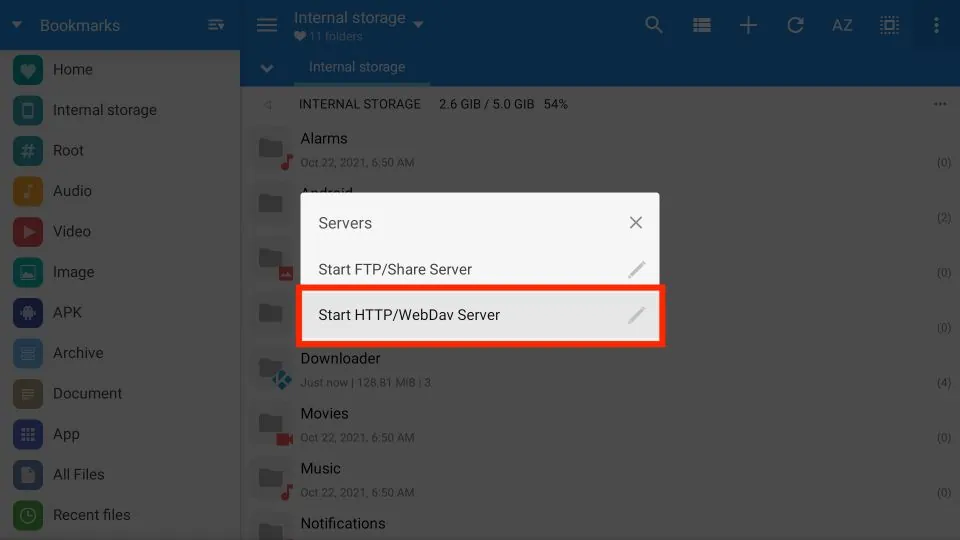Start HTTP/WebDav Server
The height and width of the screenshot is (540, 960).
tap(479, 315)
